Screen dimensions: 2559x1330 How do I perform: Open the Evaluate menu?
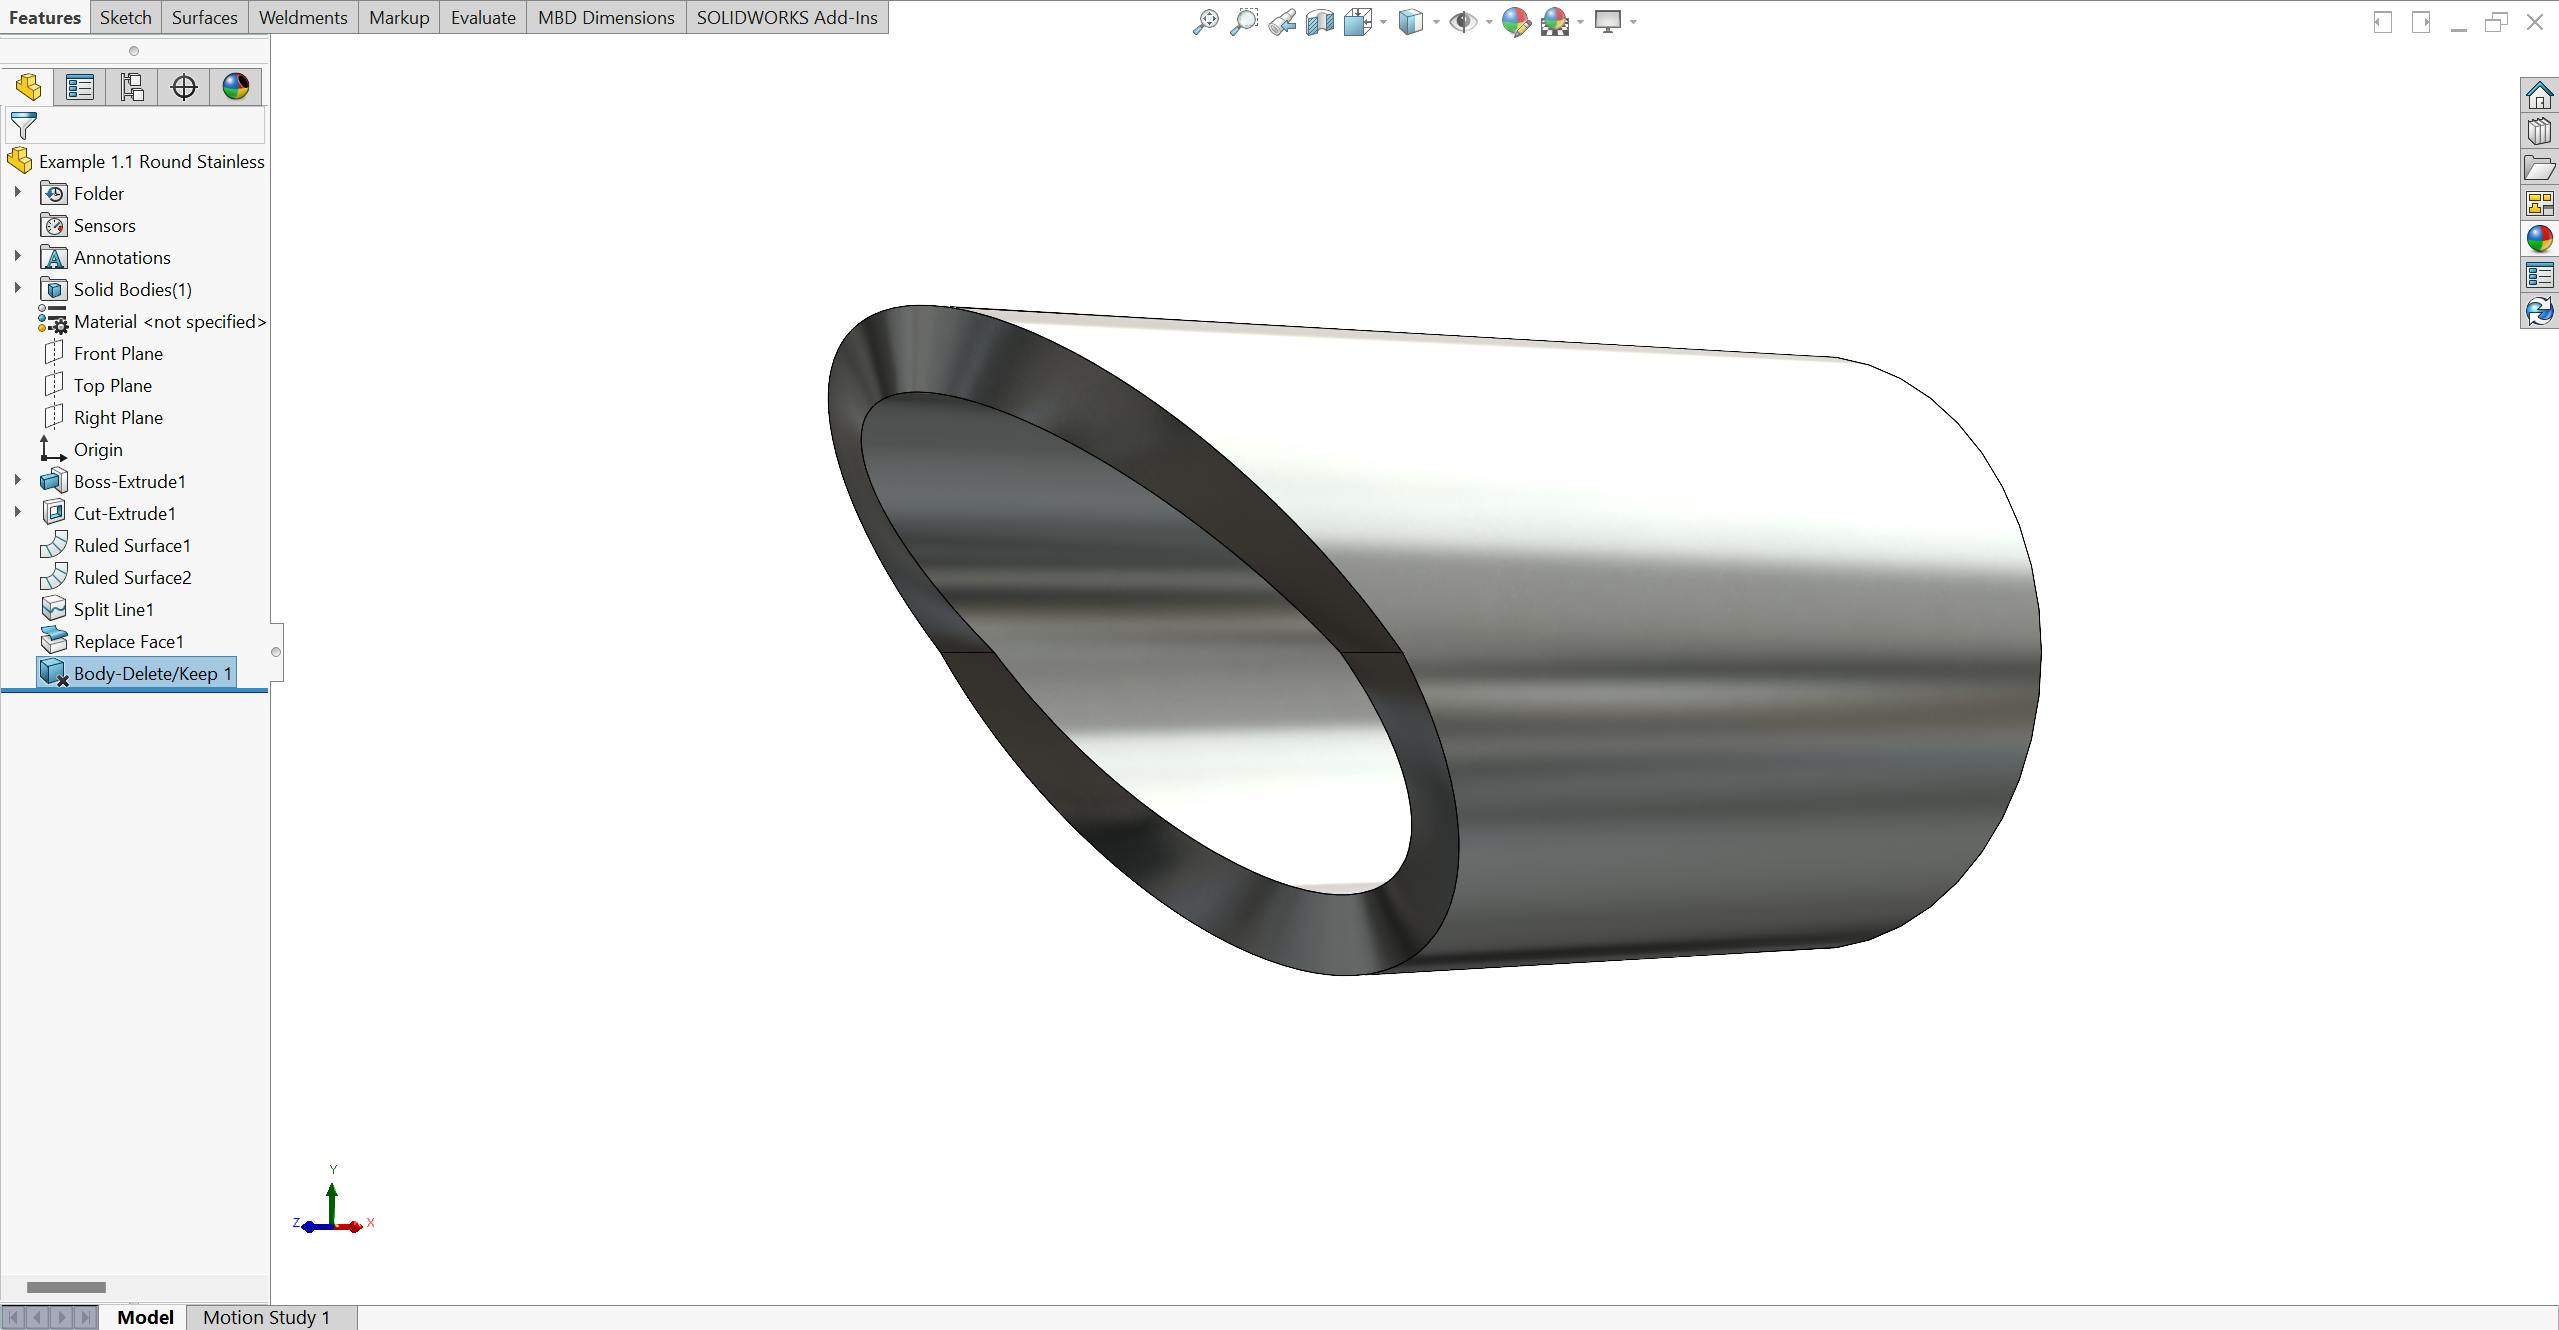(x=482, y=17)
